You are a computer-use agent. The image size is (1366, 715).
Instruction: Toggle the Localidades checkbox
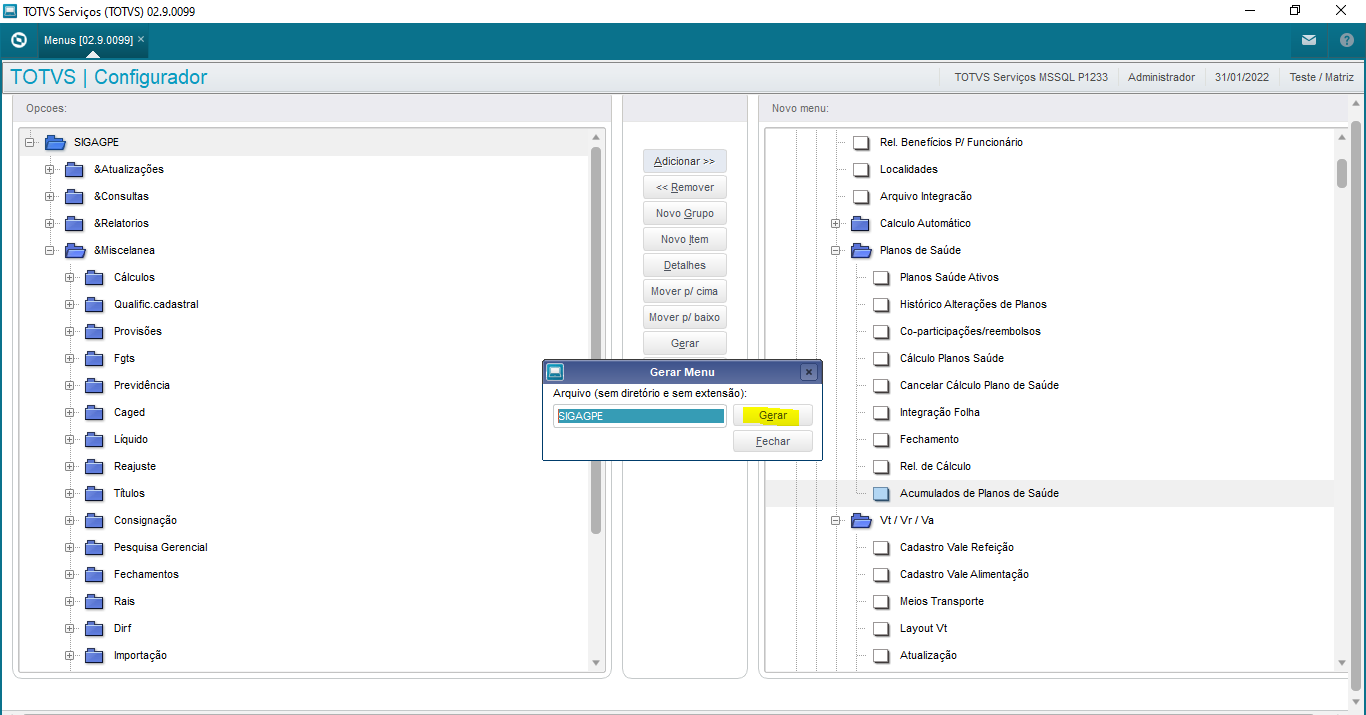pyautogui.click(x=861, y=169)
